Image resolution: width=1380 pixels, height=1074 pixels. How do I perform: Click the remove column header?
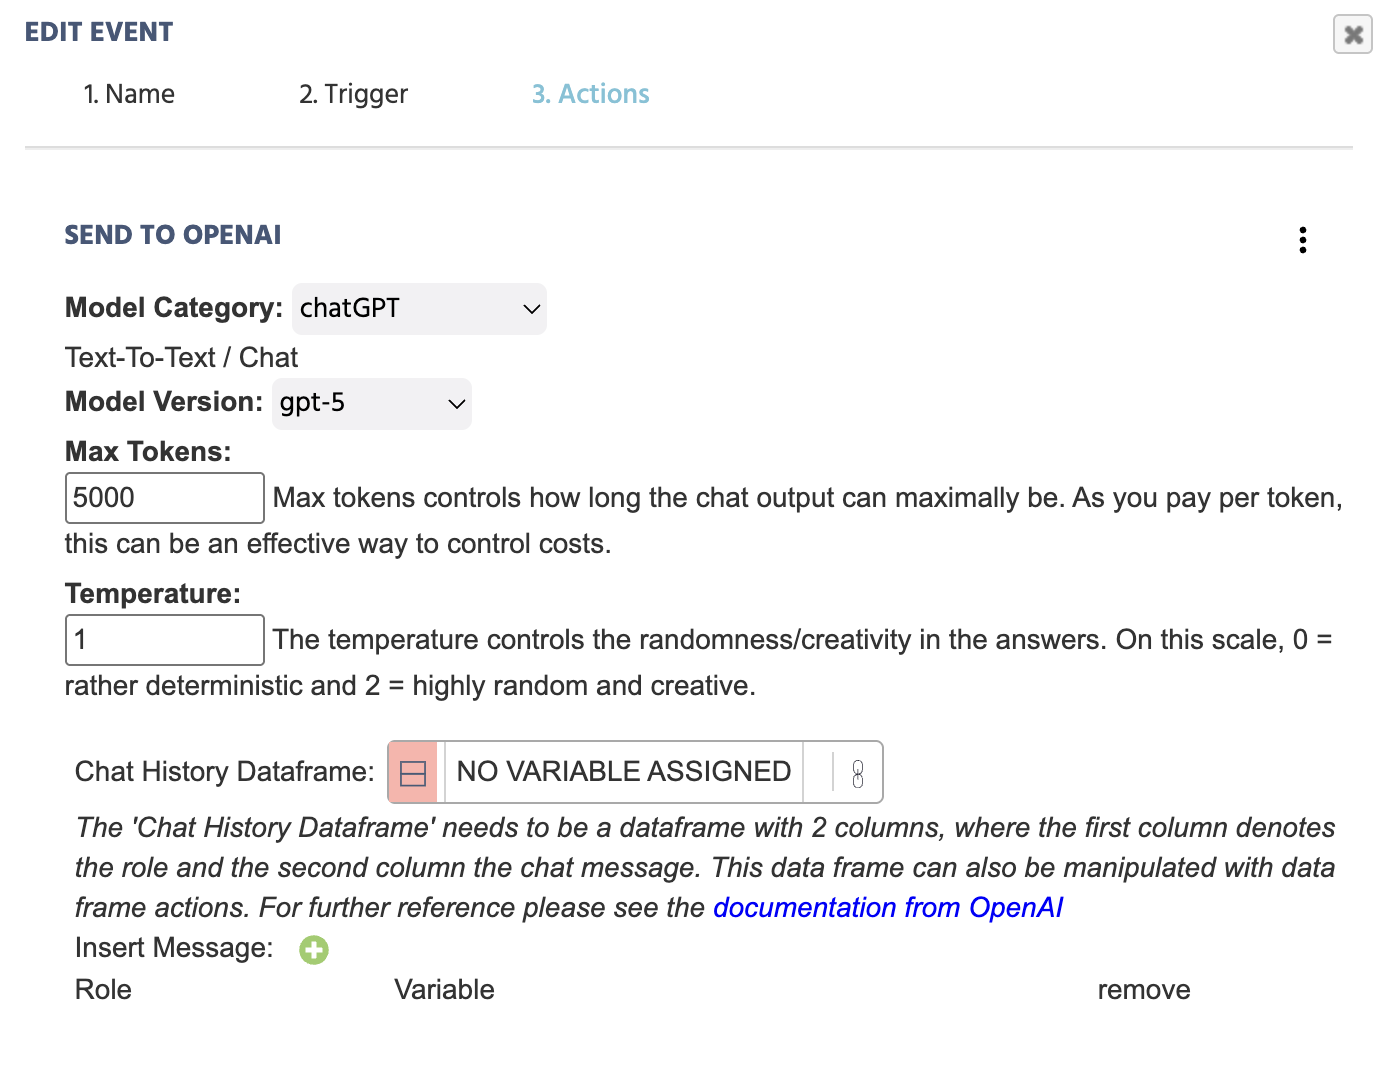coord(1143,989)
